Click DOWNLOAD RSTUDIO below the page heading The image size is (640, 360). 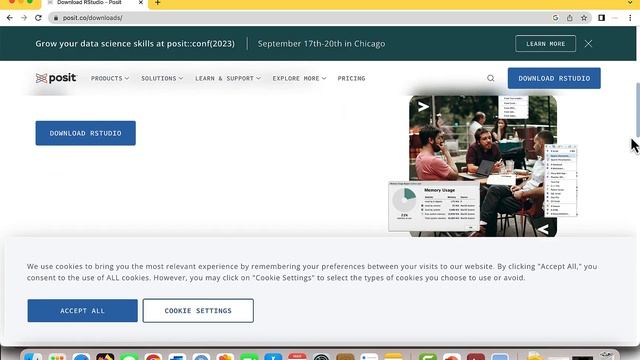[x=85, y=133]
